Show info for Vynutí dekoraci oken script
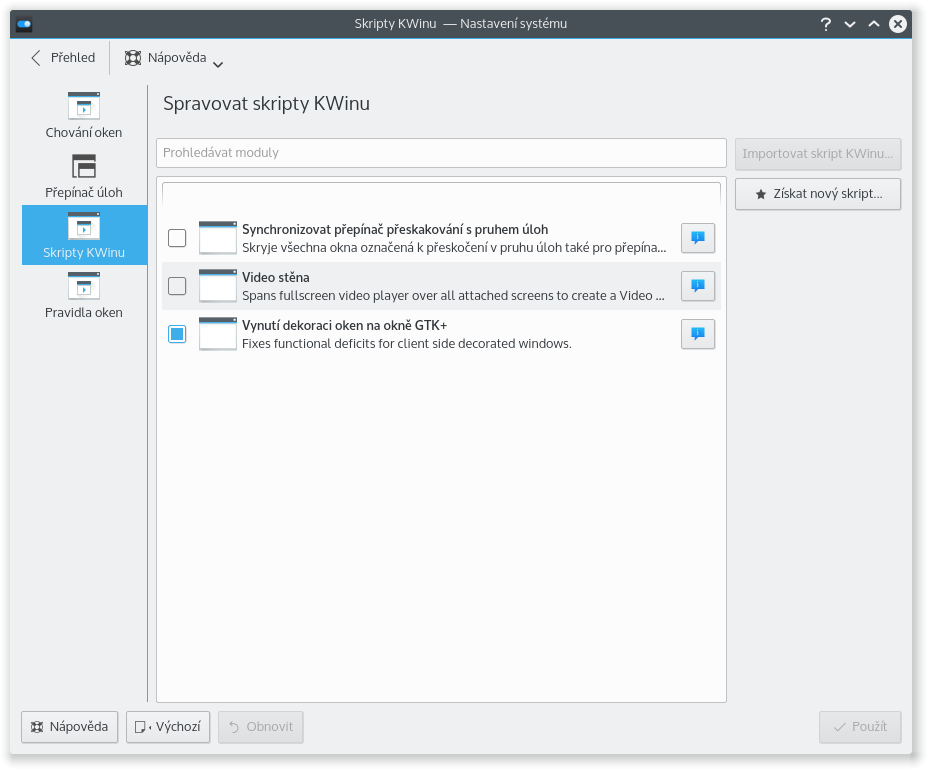Image resolution: width=928 pixels, height=770 pixels. [698, 334]
